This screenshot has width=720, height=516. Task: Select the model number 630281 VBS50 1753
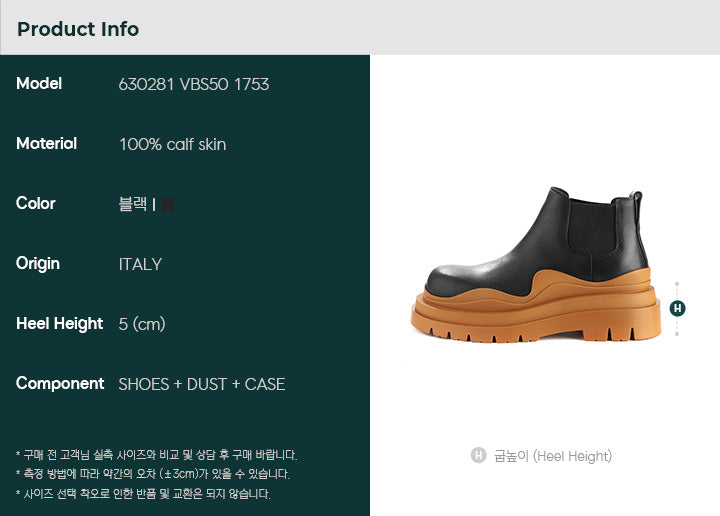(194, 84)
